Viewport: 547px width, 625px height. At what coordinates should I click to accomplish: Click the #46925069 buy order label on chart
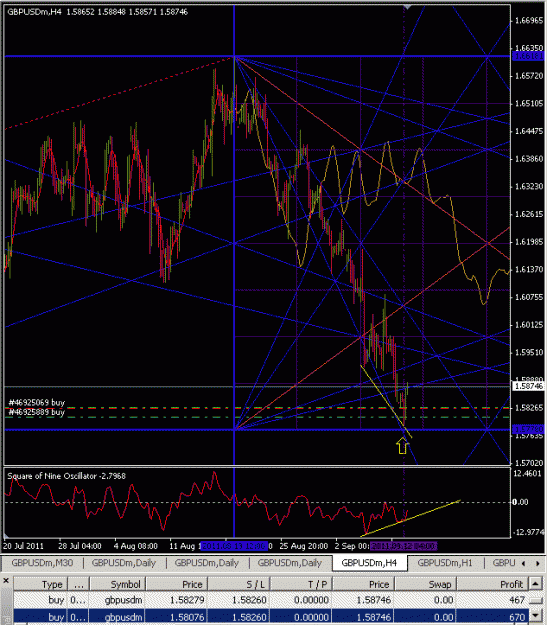click(x=37, y=402)
